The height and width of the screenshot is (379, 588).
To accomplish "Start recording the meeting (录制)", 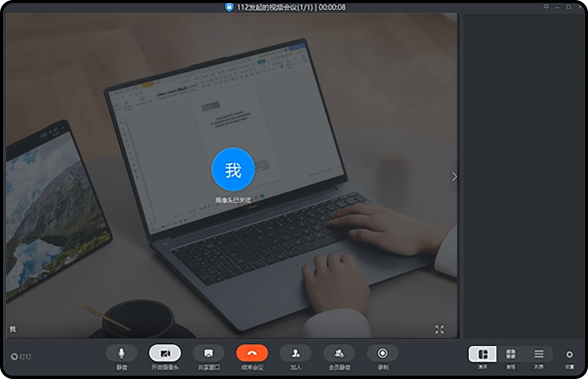I will [382, 353].
